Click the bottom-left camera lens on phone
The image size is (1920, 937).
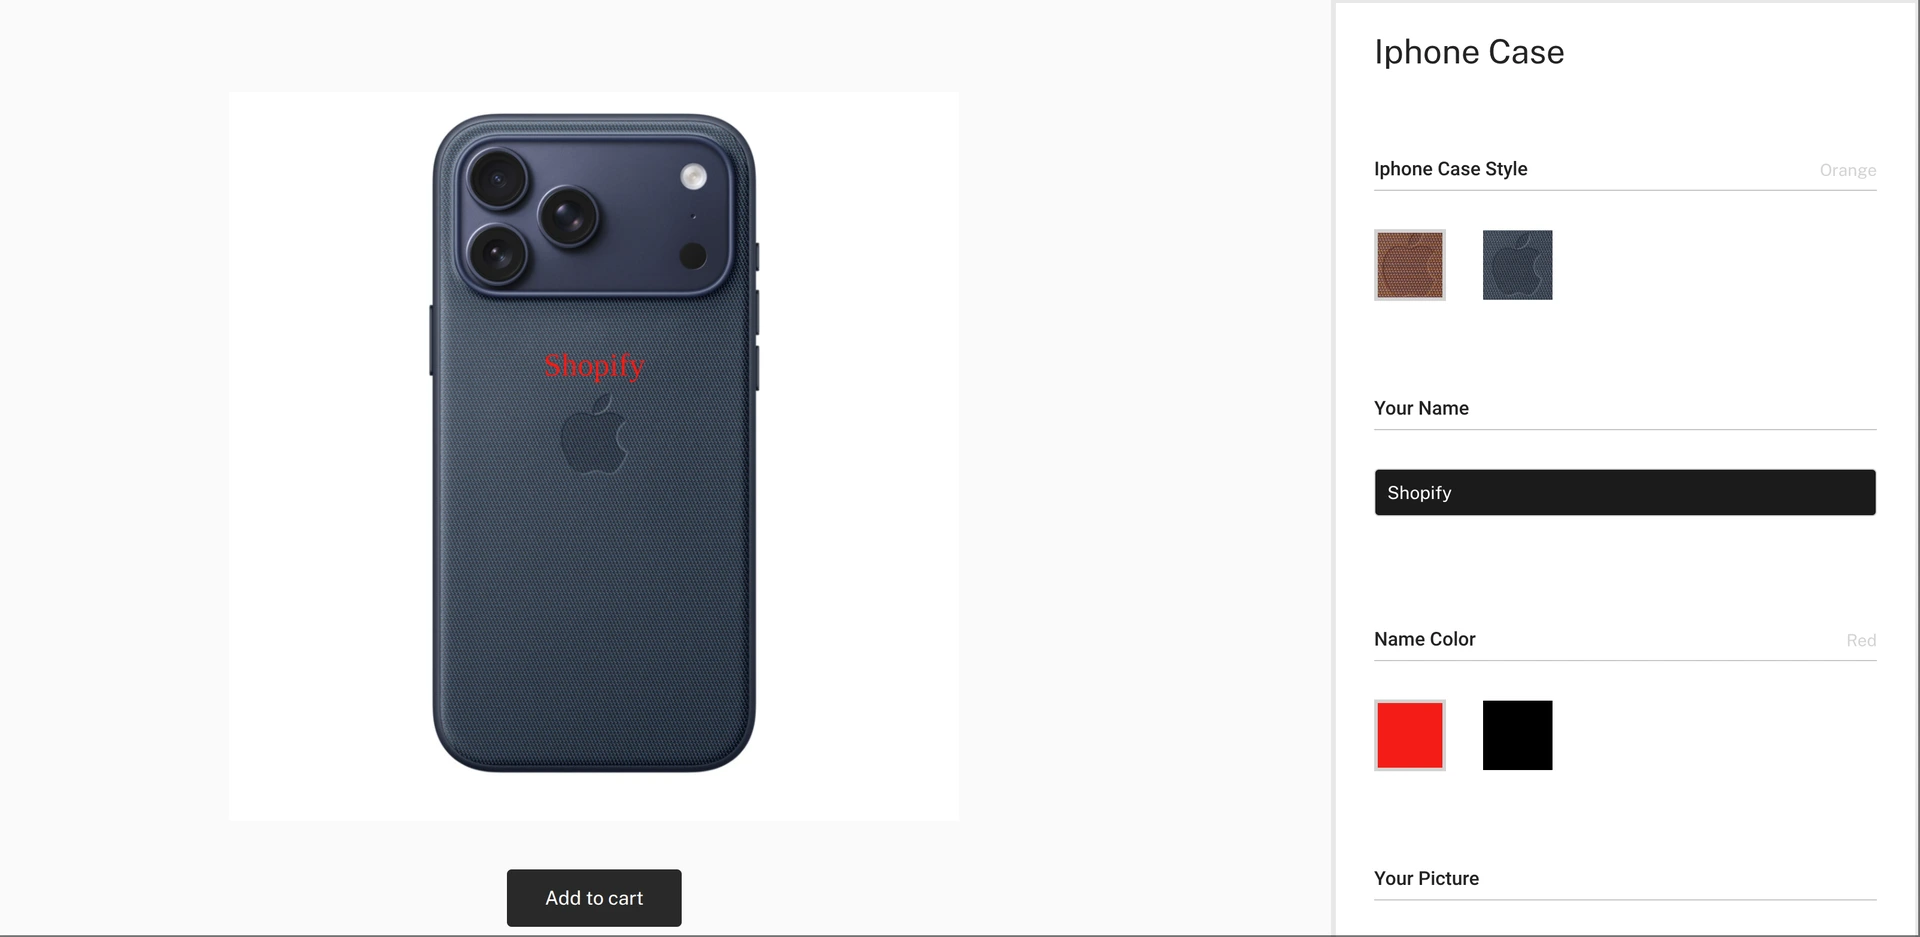coord(496,254)
